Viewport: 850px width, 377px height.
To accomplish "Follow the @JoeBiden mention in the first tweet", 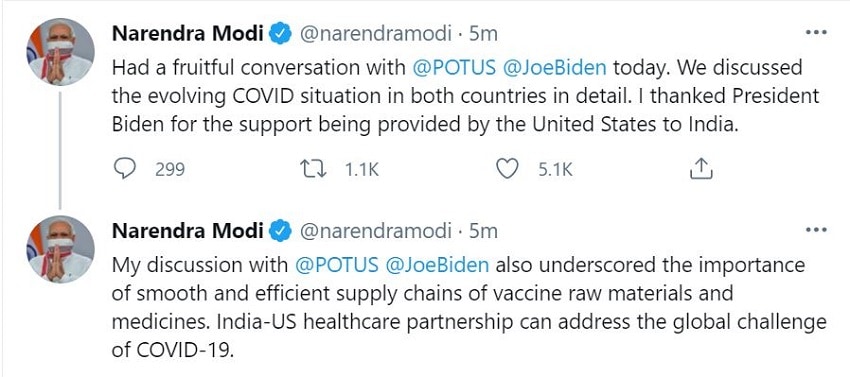I will (556, 68).
